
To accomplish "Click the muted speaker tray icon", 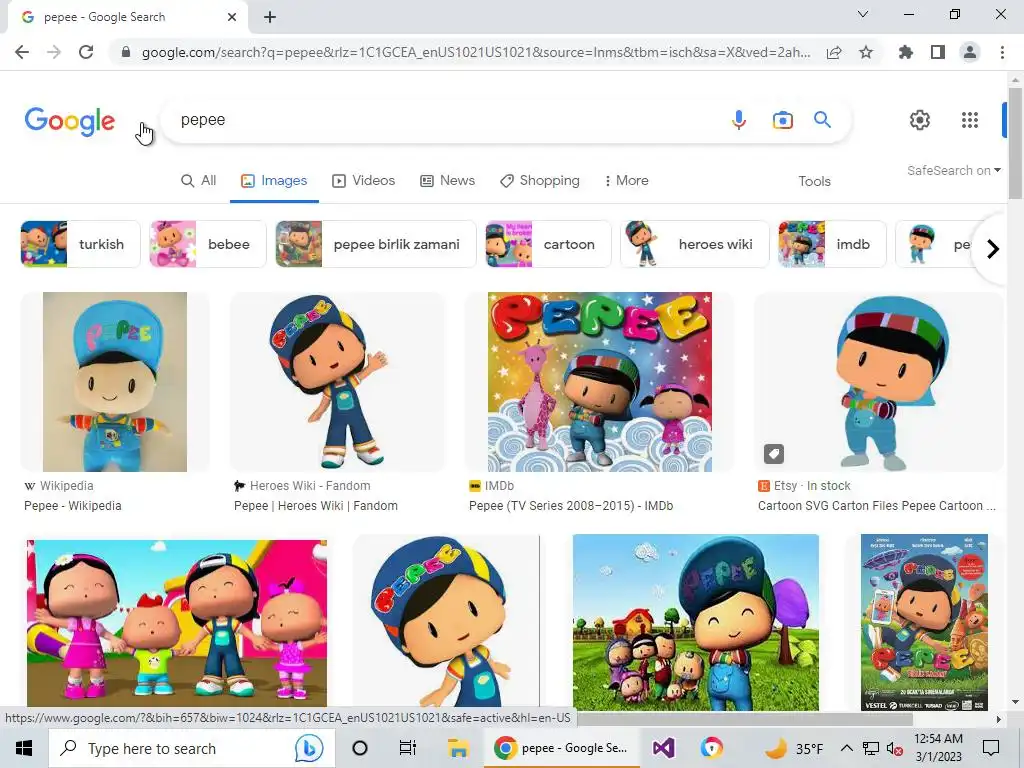I will (x=895, y=749).
